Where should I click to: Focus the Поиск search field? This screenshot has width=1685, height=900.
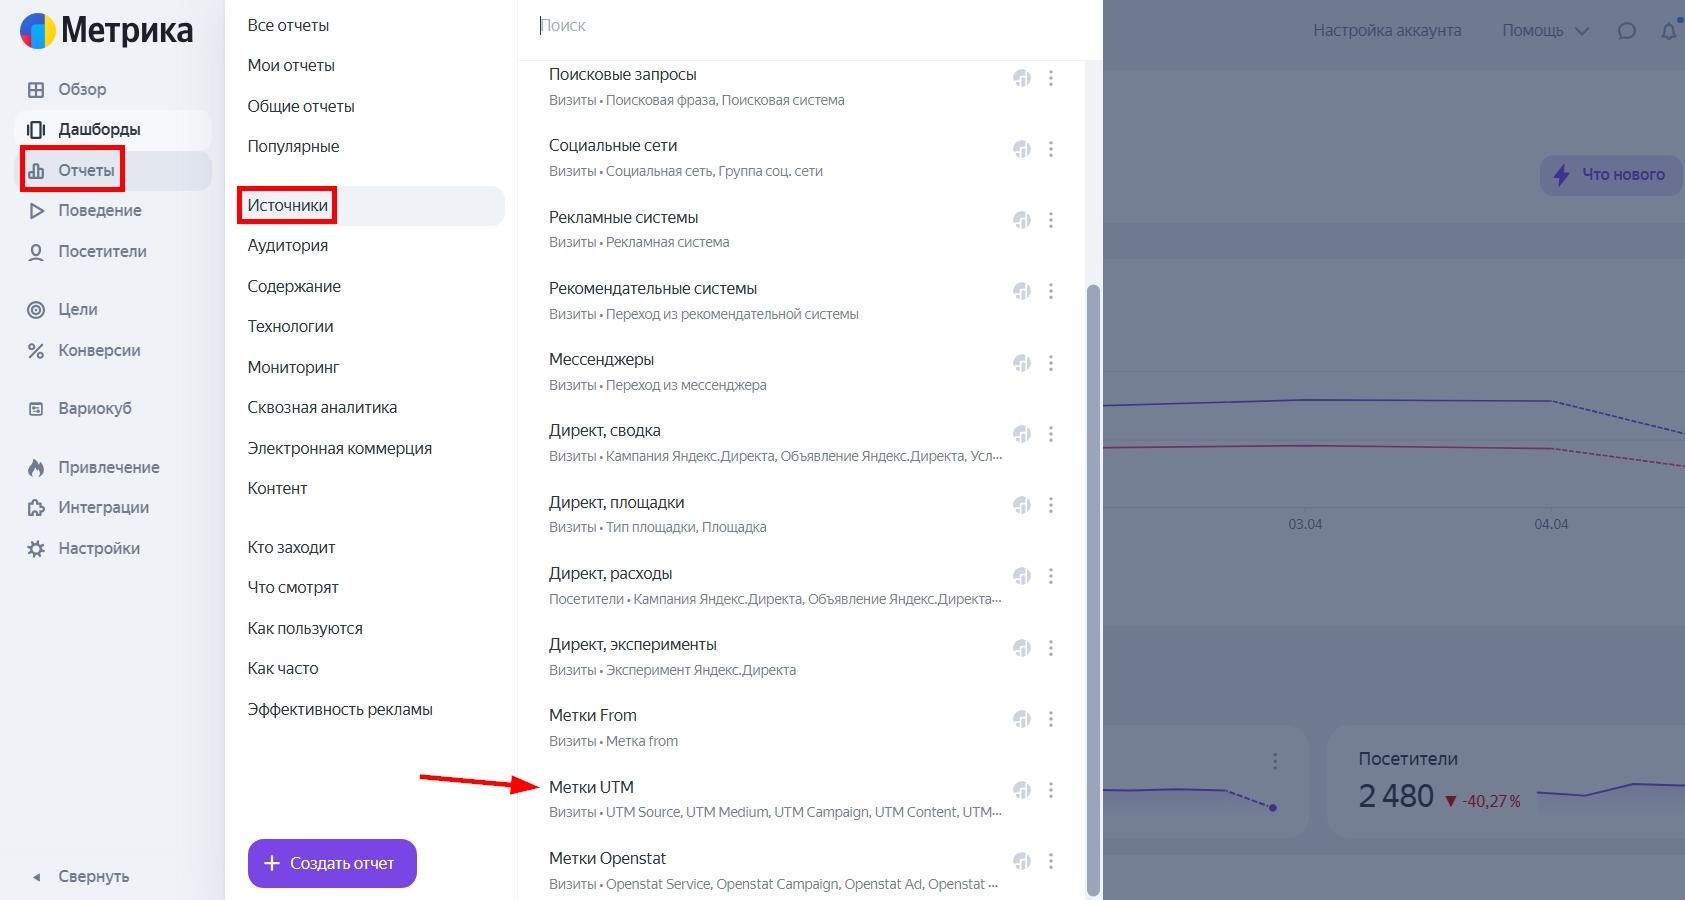(x=810, y=26)
